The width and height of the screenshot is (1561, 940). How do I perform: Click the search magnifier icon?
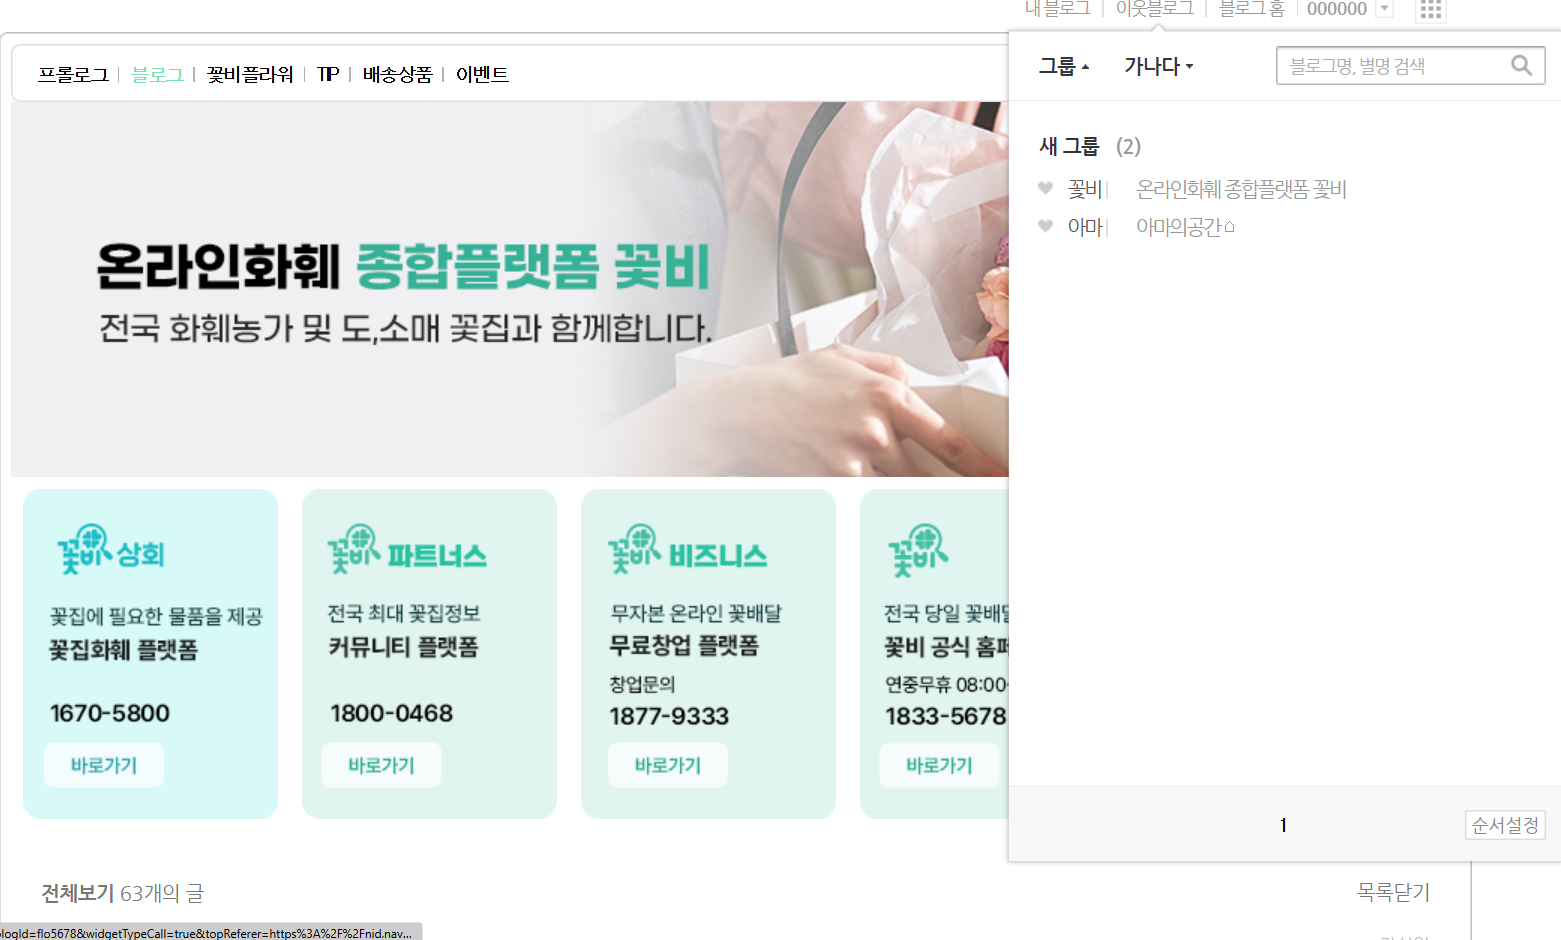[1521, 66]
